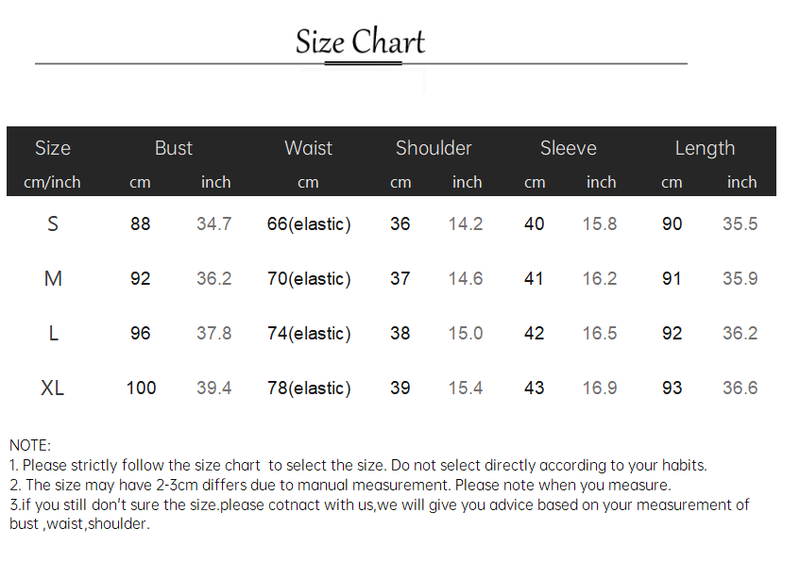The image size is (800, 562).
Task: Select the 35.5 length inch value
Action: pyautogui.click(x=740, y=224)
